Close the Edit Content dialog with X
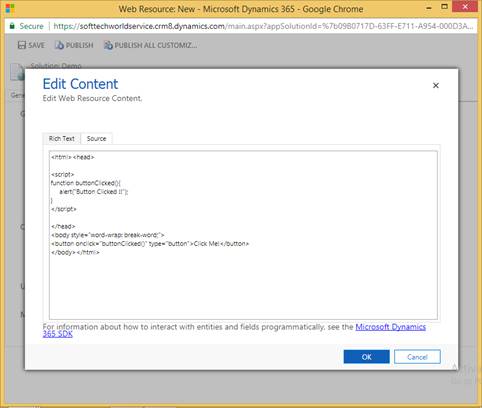The width and height of the screenshot is (482, 408). click(x=436, y=86)
